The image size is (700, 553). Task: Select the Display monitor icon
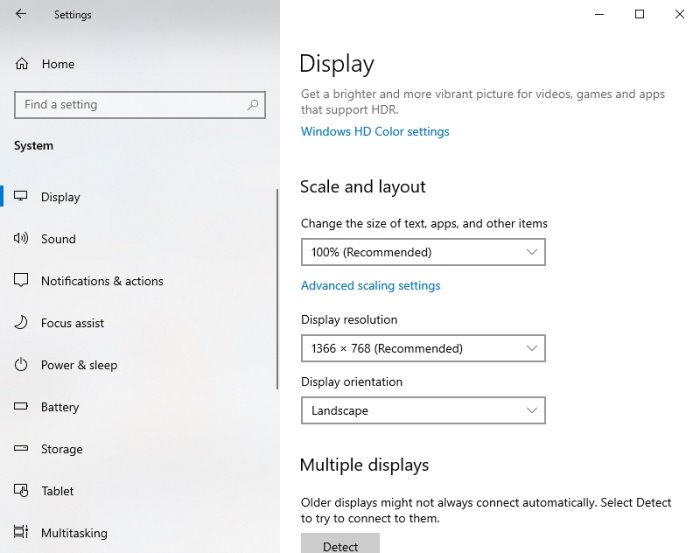(x=21, y=196)
